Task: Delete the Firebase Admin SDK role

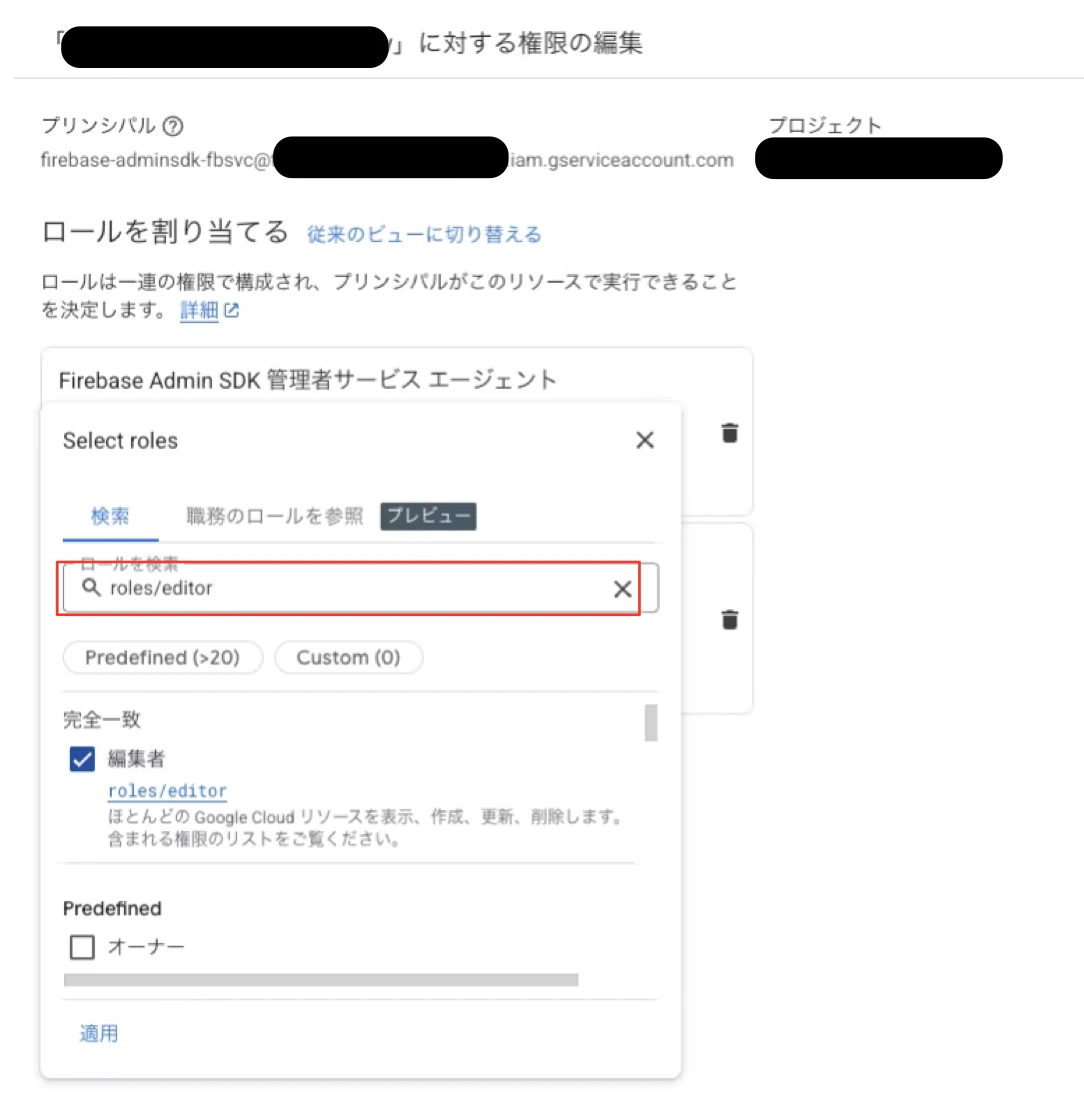Action: tap(730, 433)
